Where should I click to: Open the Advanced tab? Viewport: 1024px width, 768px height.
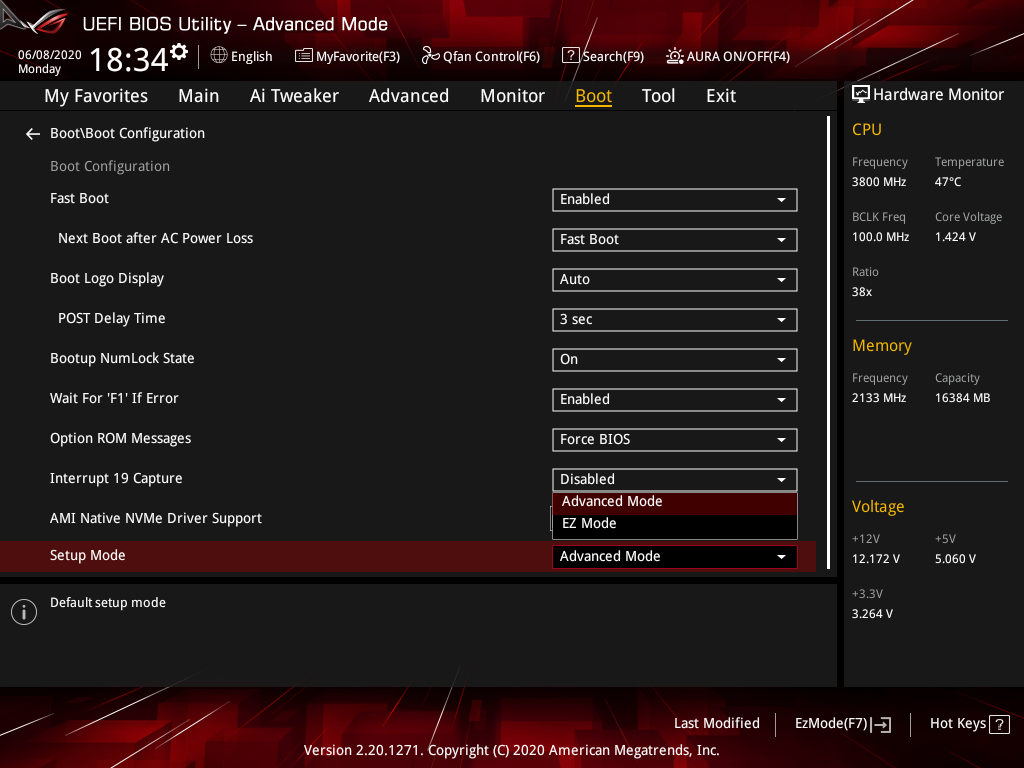tap(409, 96)
